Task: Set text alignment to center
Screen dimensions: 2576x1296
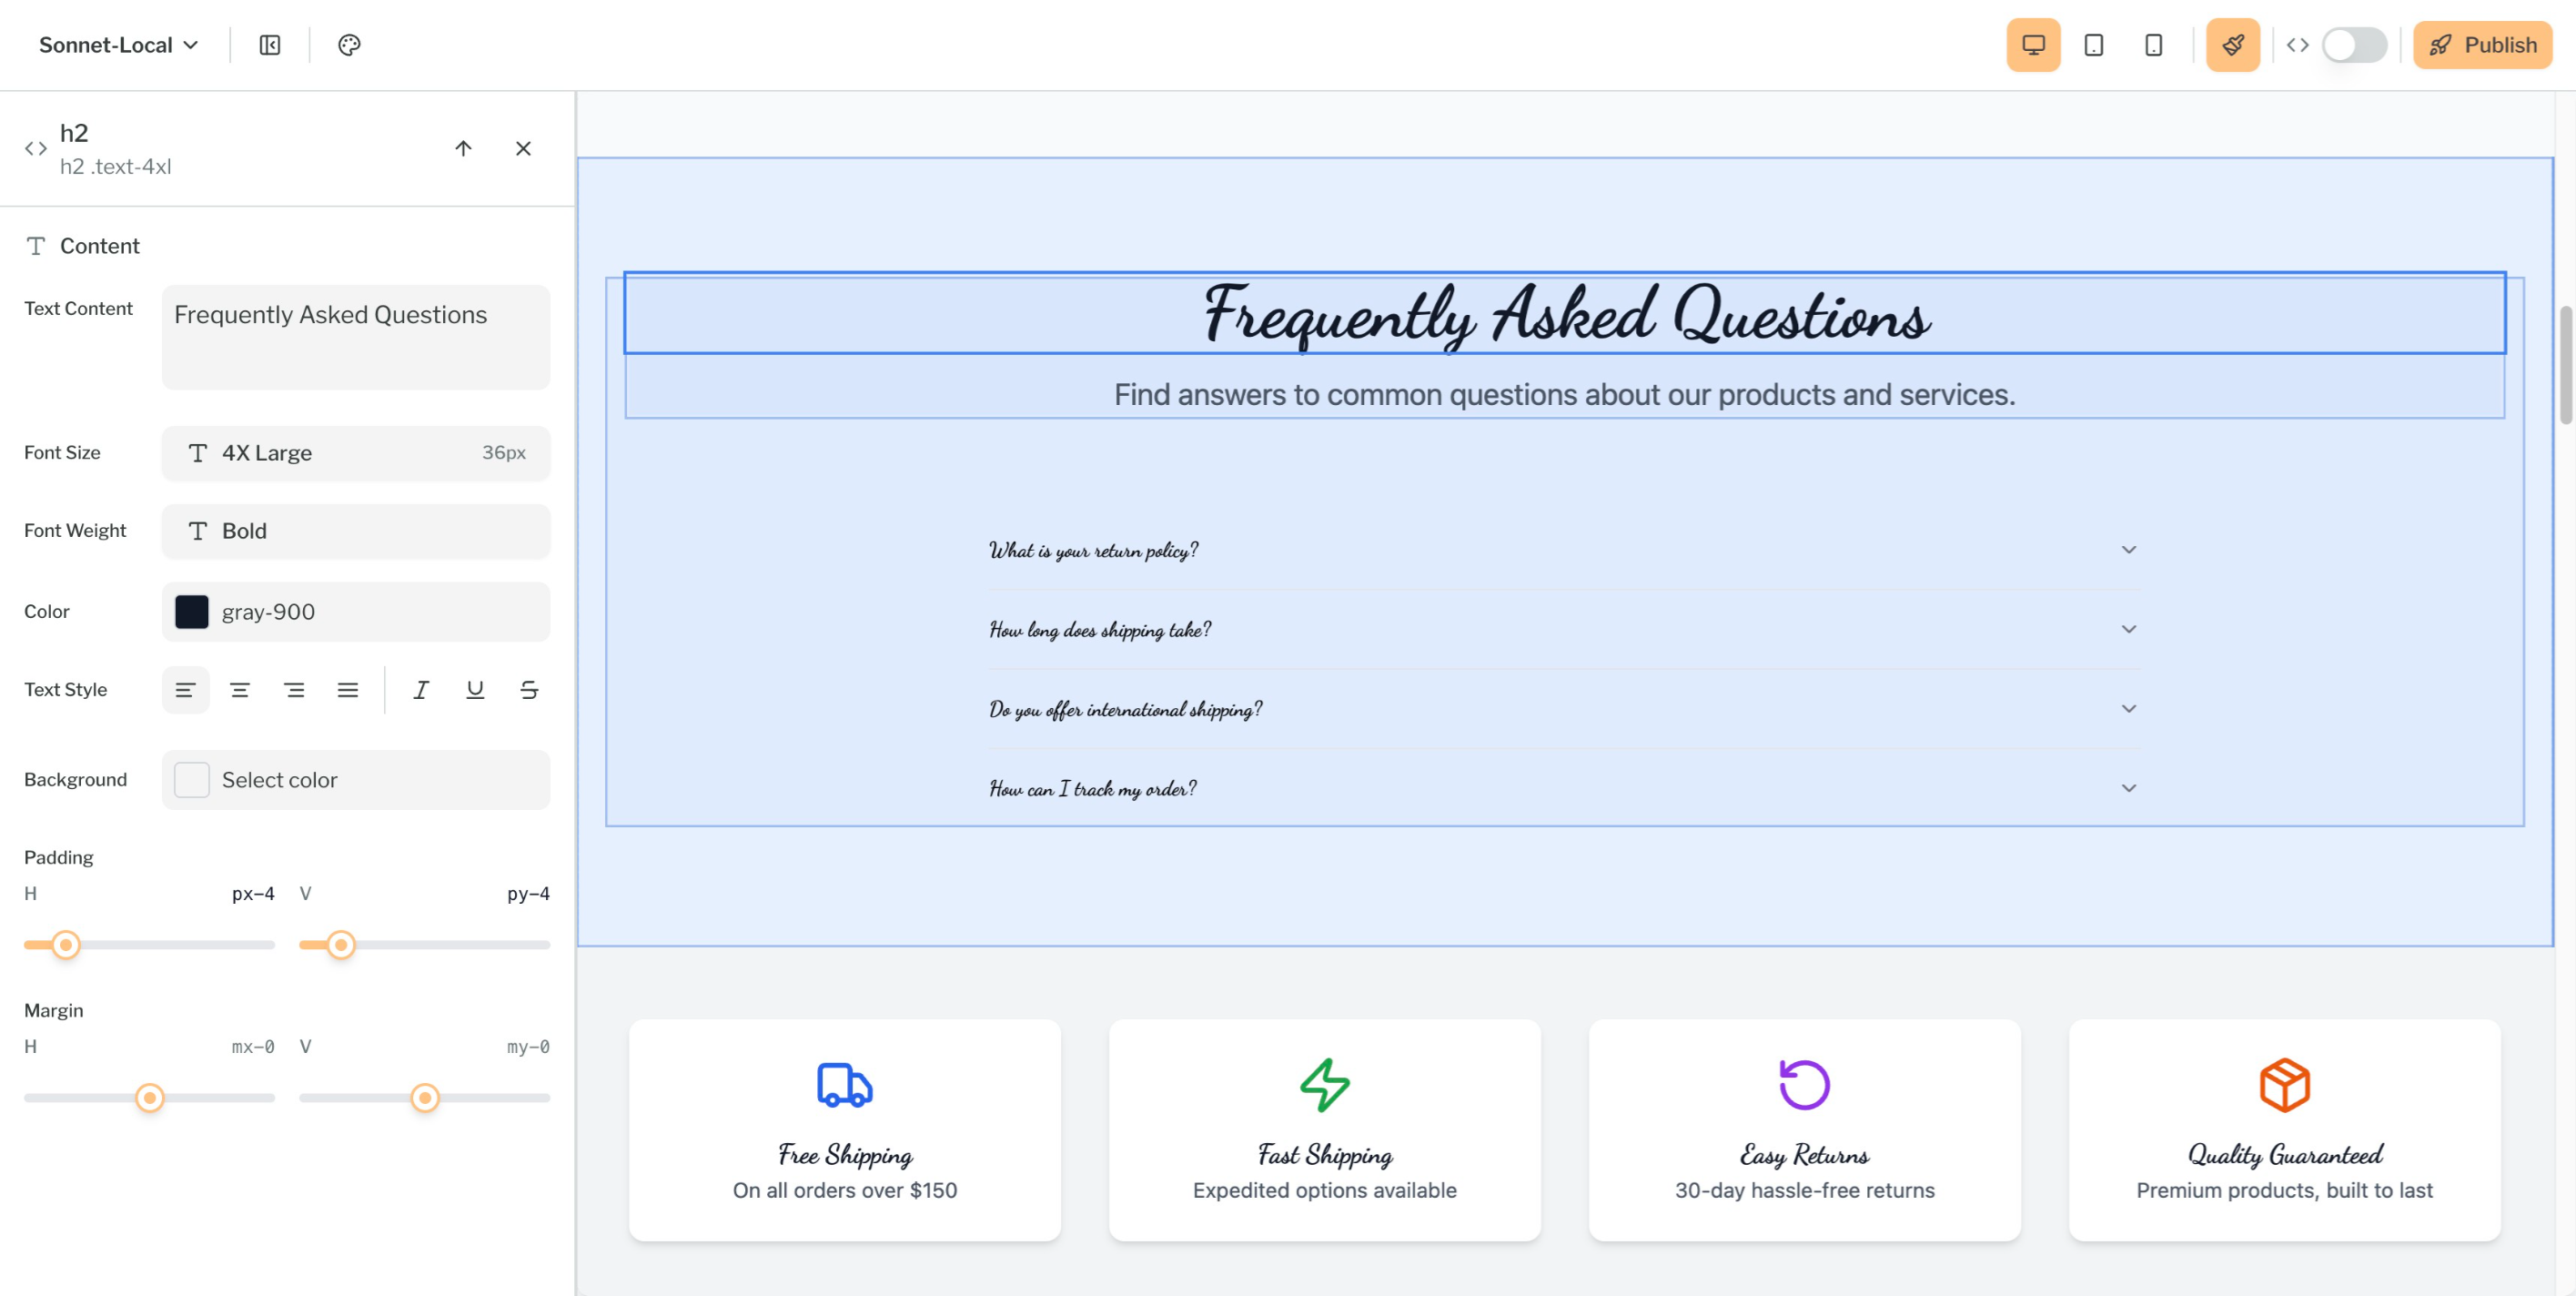Action: point(240,689)
